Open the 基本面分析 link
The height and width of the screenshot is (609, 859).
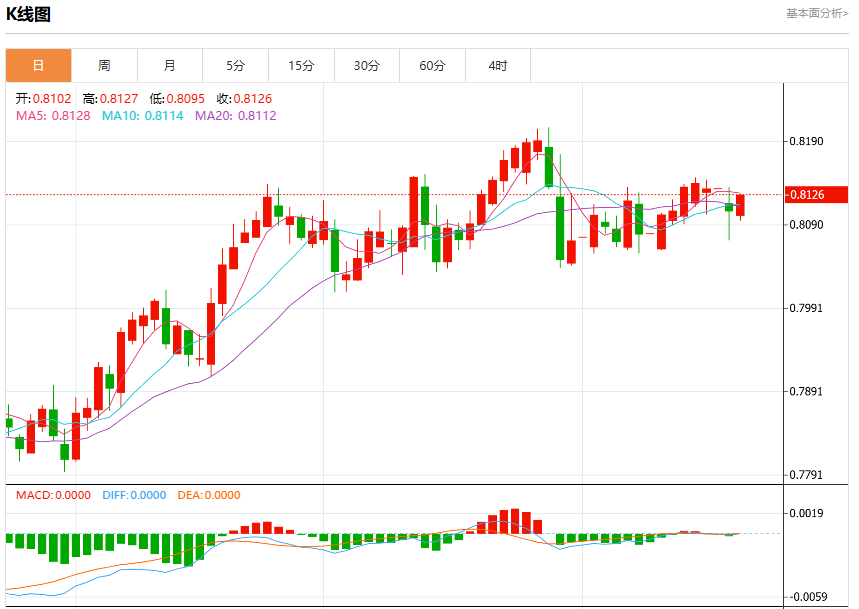click(x=817, y=13)
